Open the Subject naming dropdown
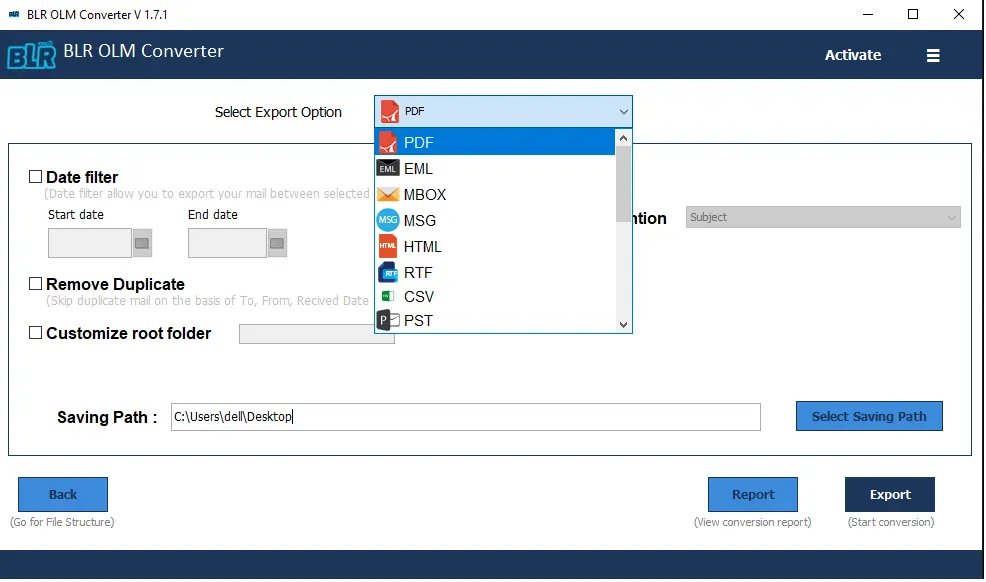Viewport: 986px width, 582px height. point(823,217)
